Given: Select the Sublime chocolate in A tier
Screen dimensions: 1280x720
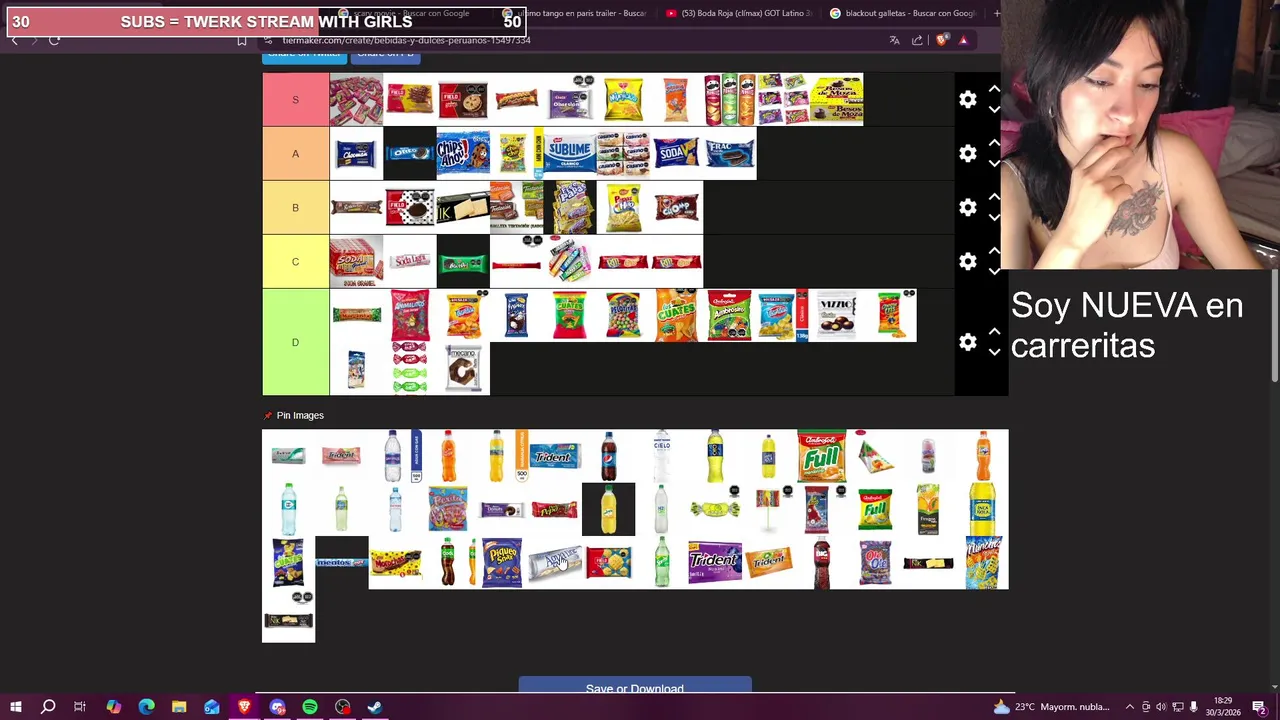Looking at the screenshot, I should [570, 153].
